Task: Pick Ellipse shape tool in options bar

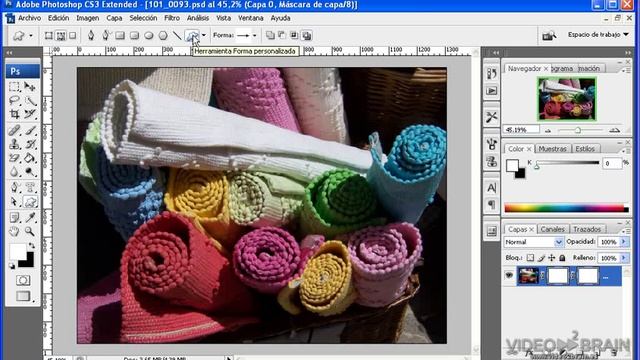Action: coord(149,36)
